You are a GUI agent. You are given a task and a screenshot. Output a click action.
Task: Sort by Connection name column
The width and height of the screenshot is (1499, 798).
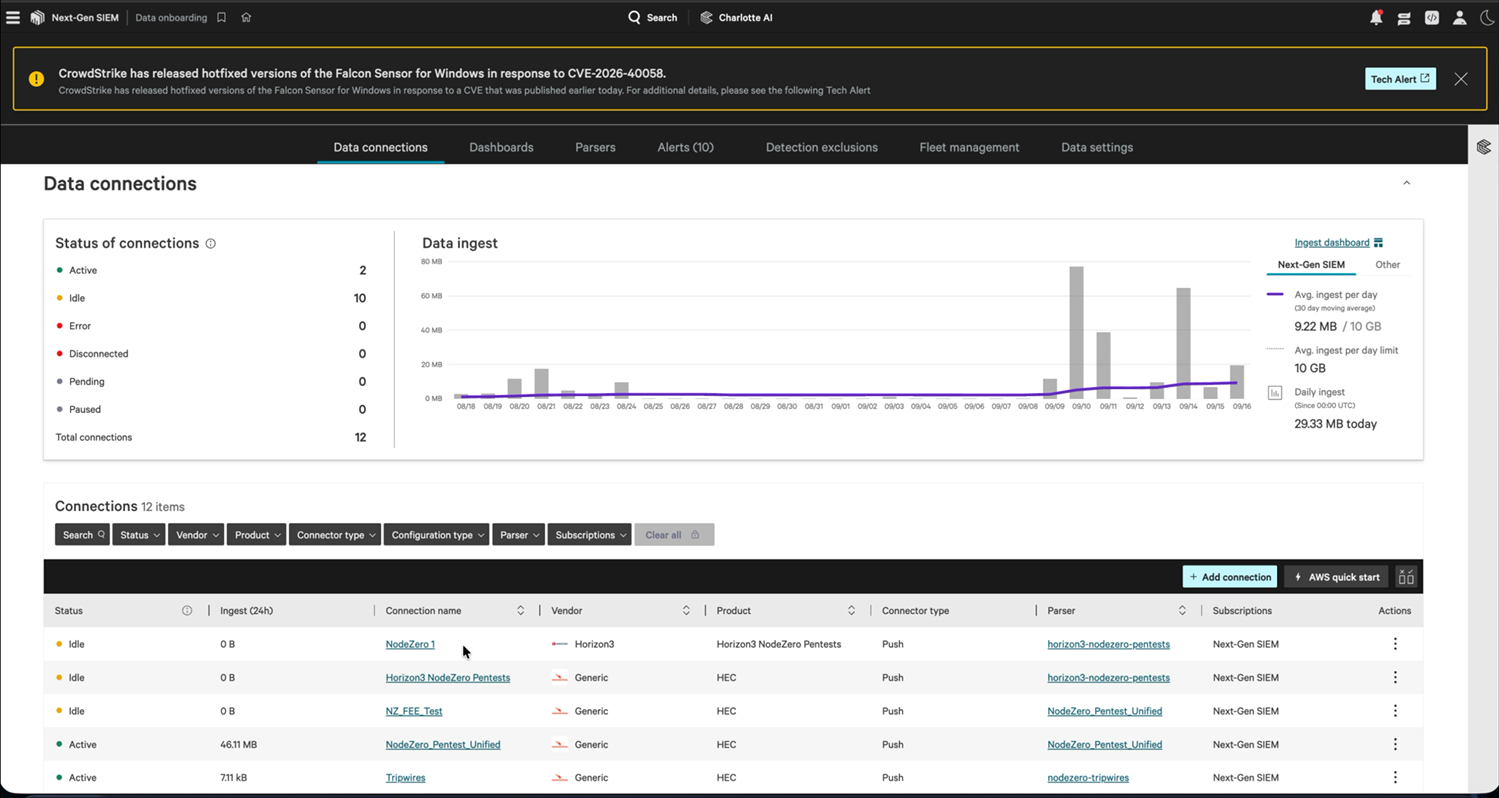coord(520,611)
